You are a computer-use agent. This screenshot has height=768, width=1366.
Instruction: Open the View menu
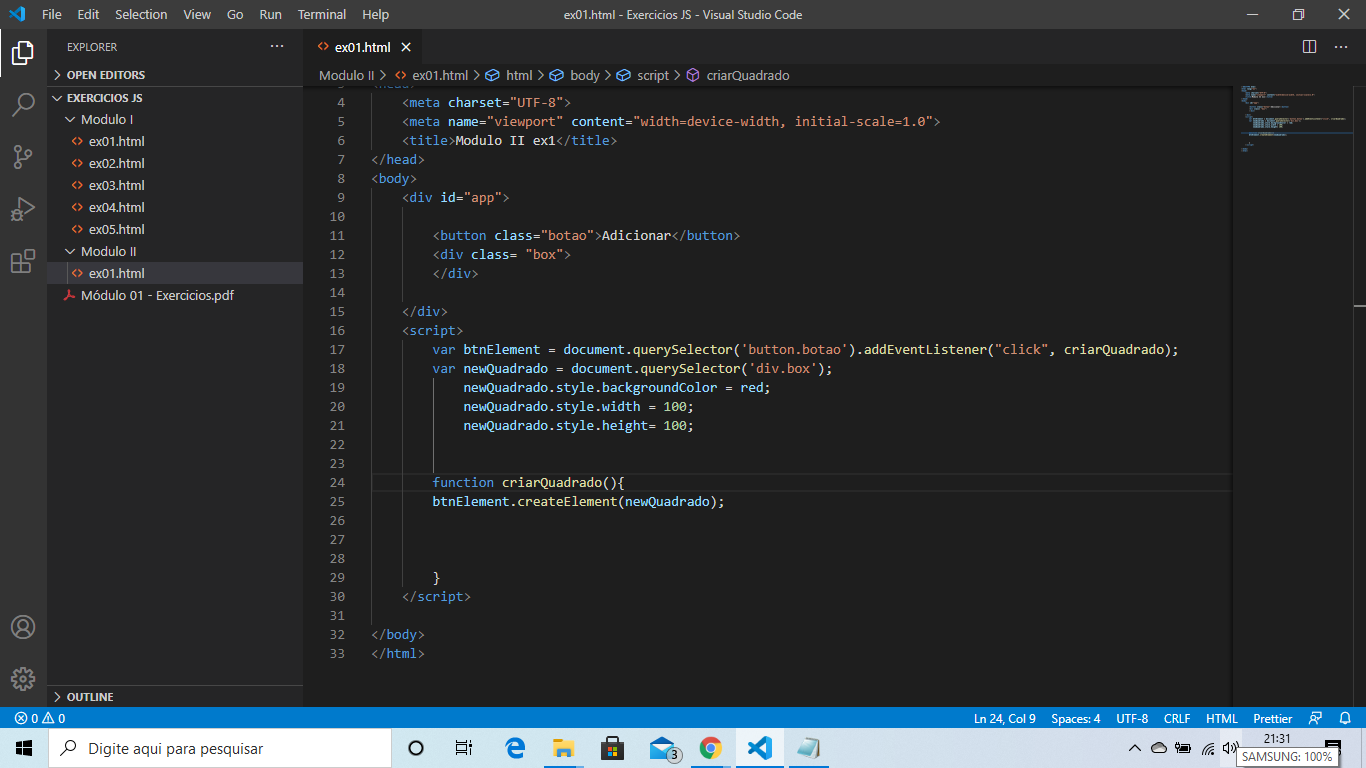point(197,14)
